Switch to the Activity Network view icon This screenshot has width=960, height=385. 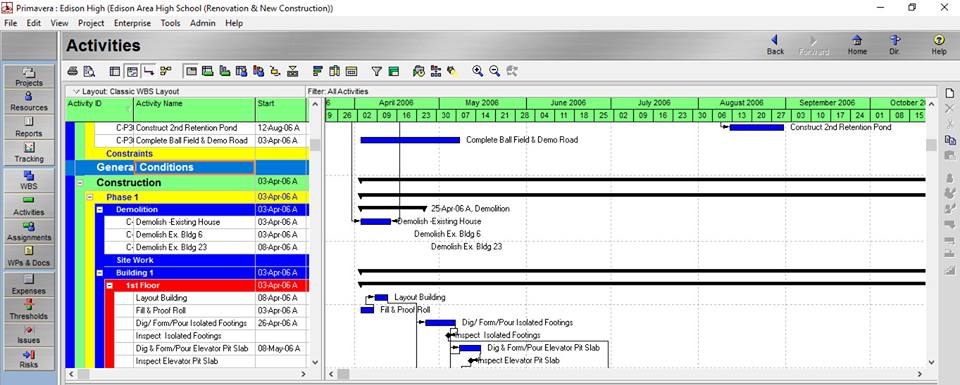165,71
